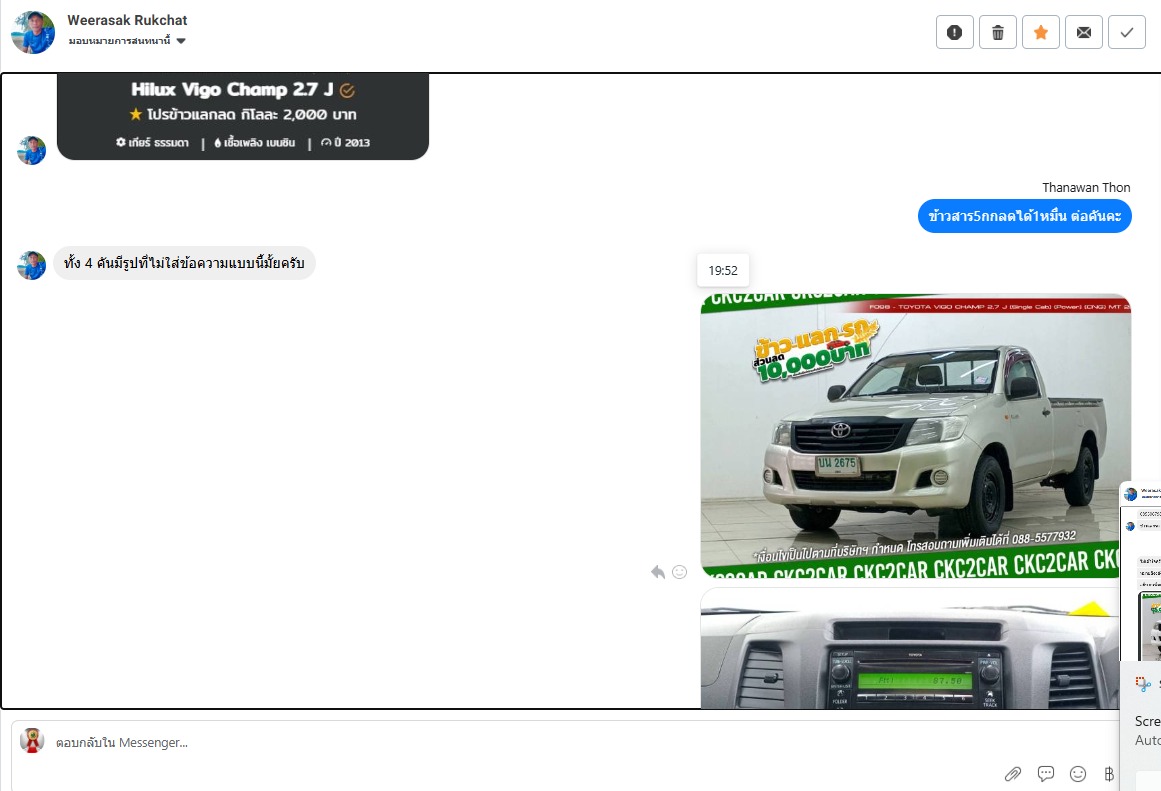
Task: Select the blue message bubble from Thanawan Thon
Action: pyautogui.click(x=1025, y=216)
